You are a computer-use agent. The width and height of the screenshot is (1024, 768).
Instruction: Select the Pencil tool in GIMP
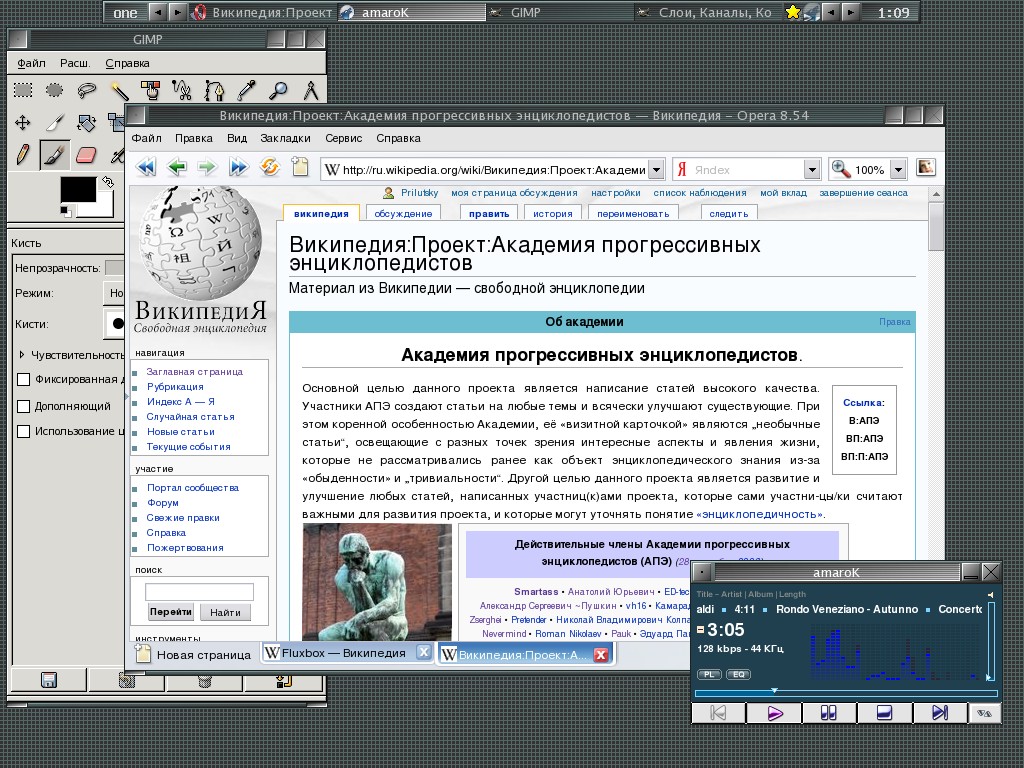(23, 155)
